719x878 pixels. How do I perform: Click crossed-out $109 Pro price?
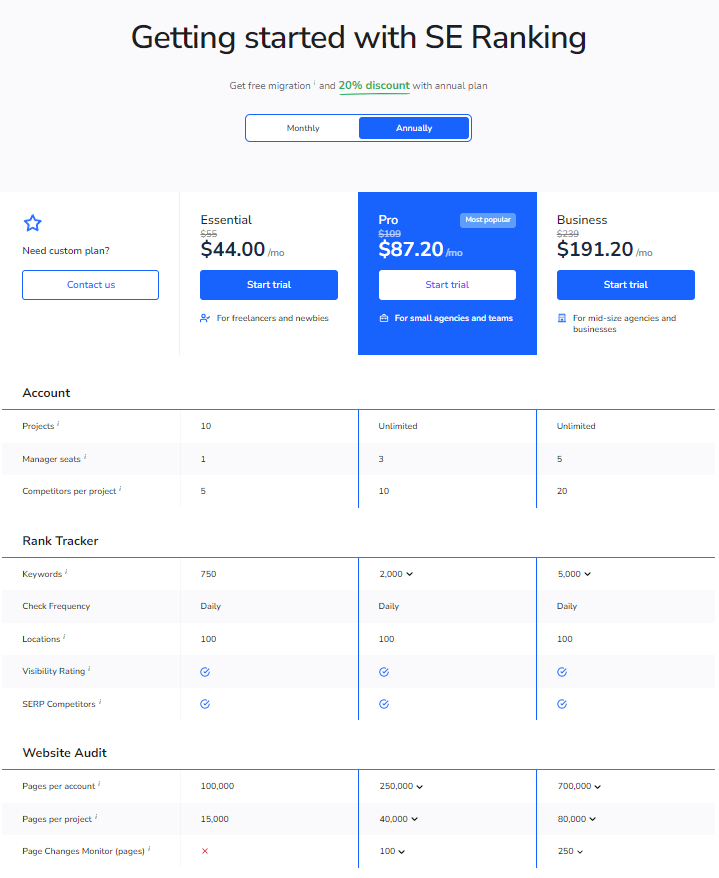pyautogui.click(x=390, y=233)
